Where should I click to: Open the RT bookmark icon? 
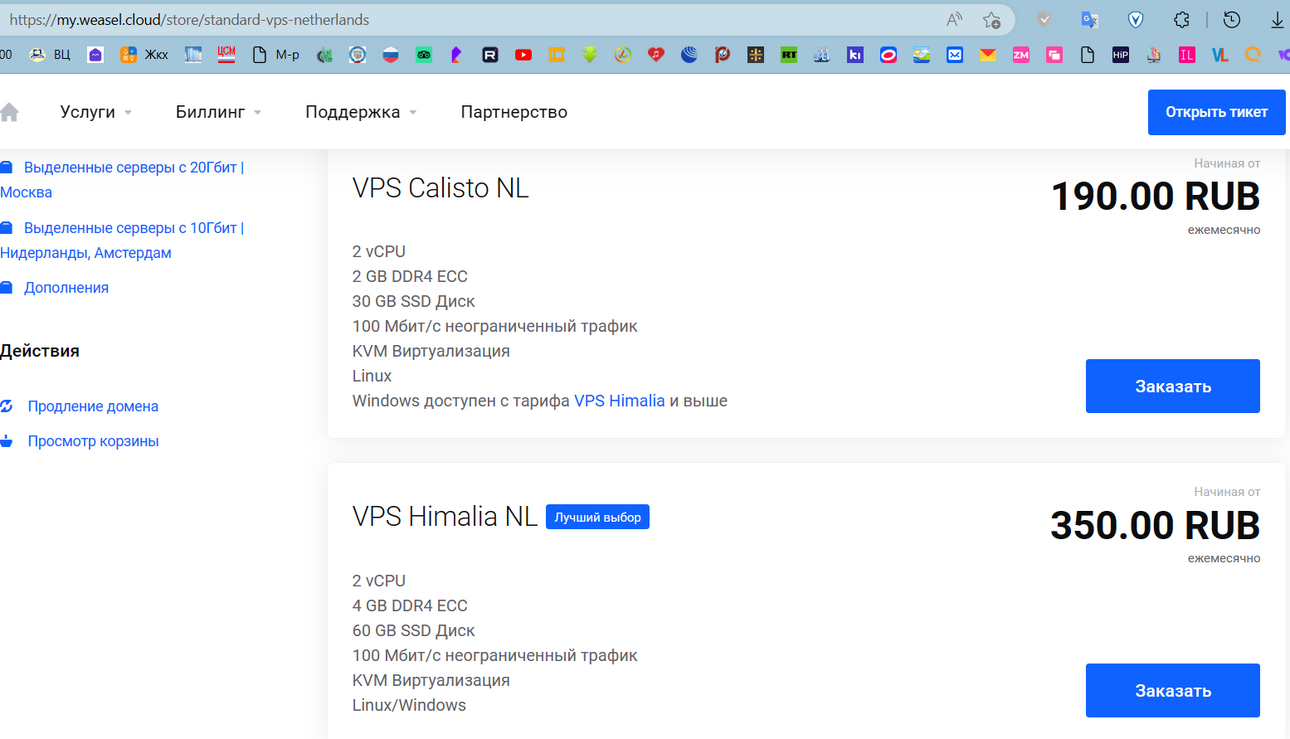789,55
